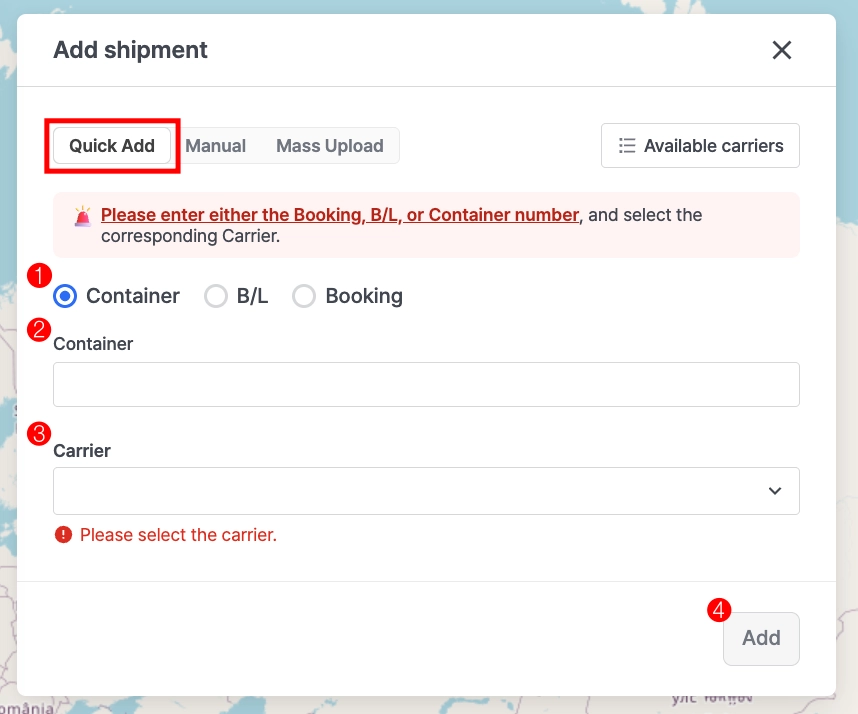Screen dimensions: 858x714
Task: Switch to the Quick Add tab
Action: 112,146
